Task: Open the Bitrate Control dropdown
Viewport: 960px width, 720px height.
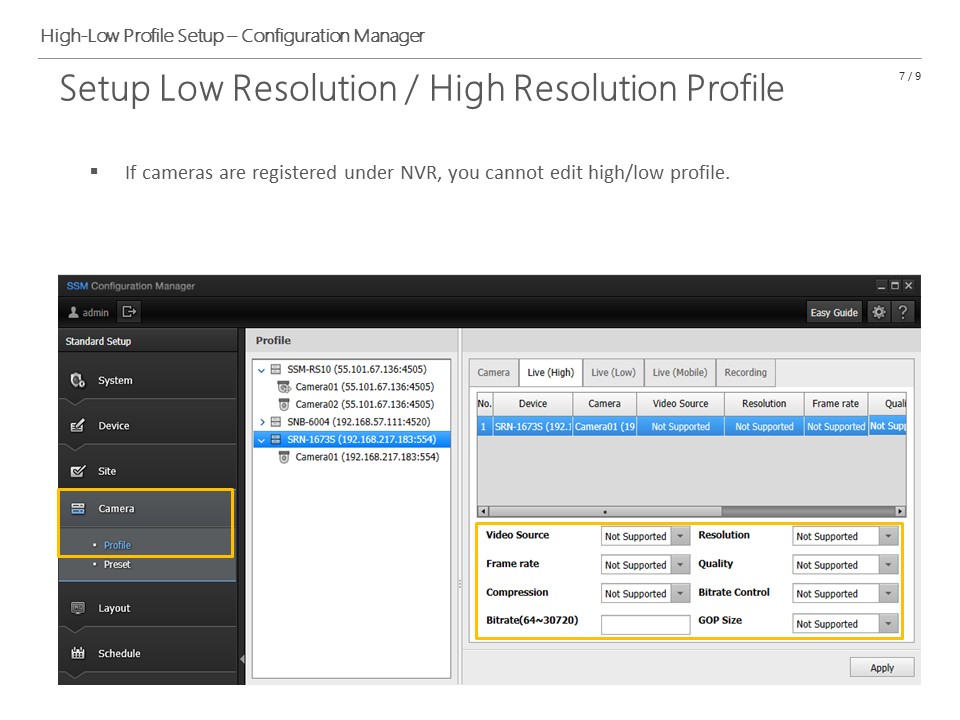Action: [x=888, y=593]
